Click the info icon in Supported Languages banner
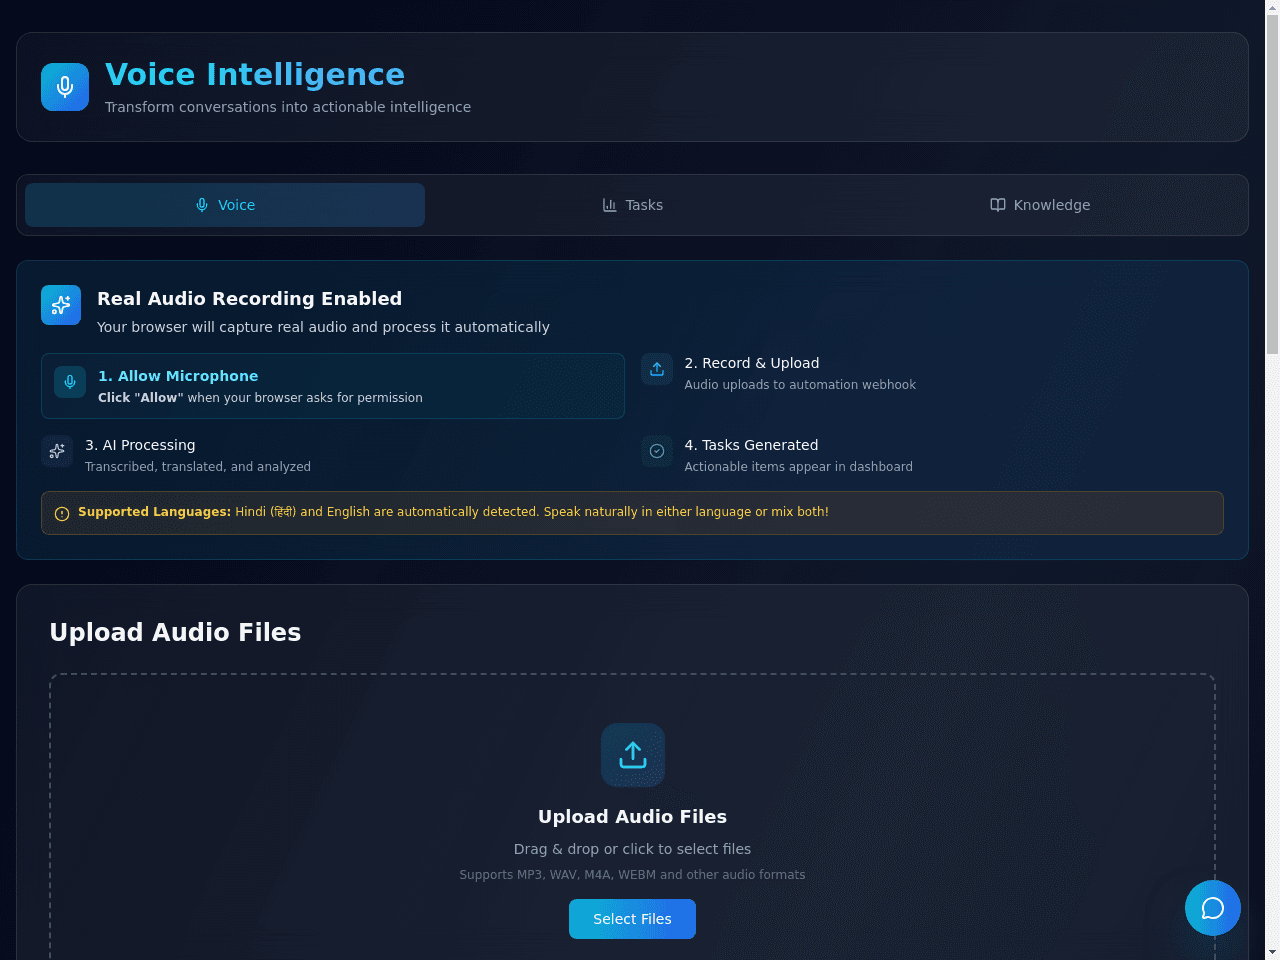Image resolution: width=1280 pixels, height=960 pixels. coord(62,514)
